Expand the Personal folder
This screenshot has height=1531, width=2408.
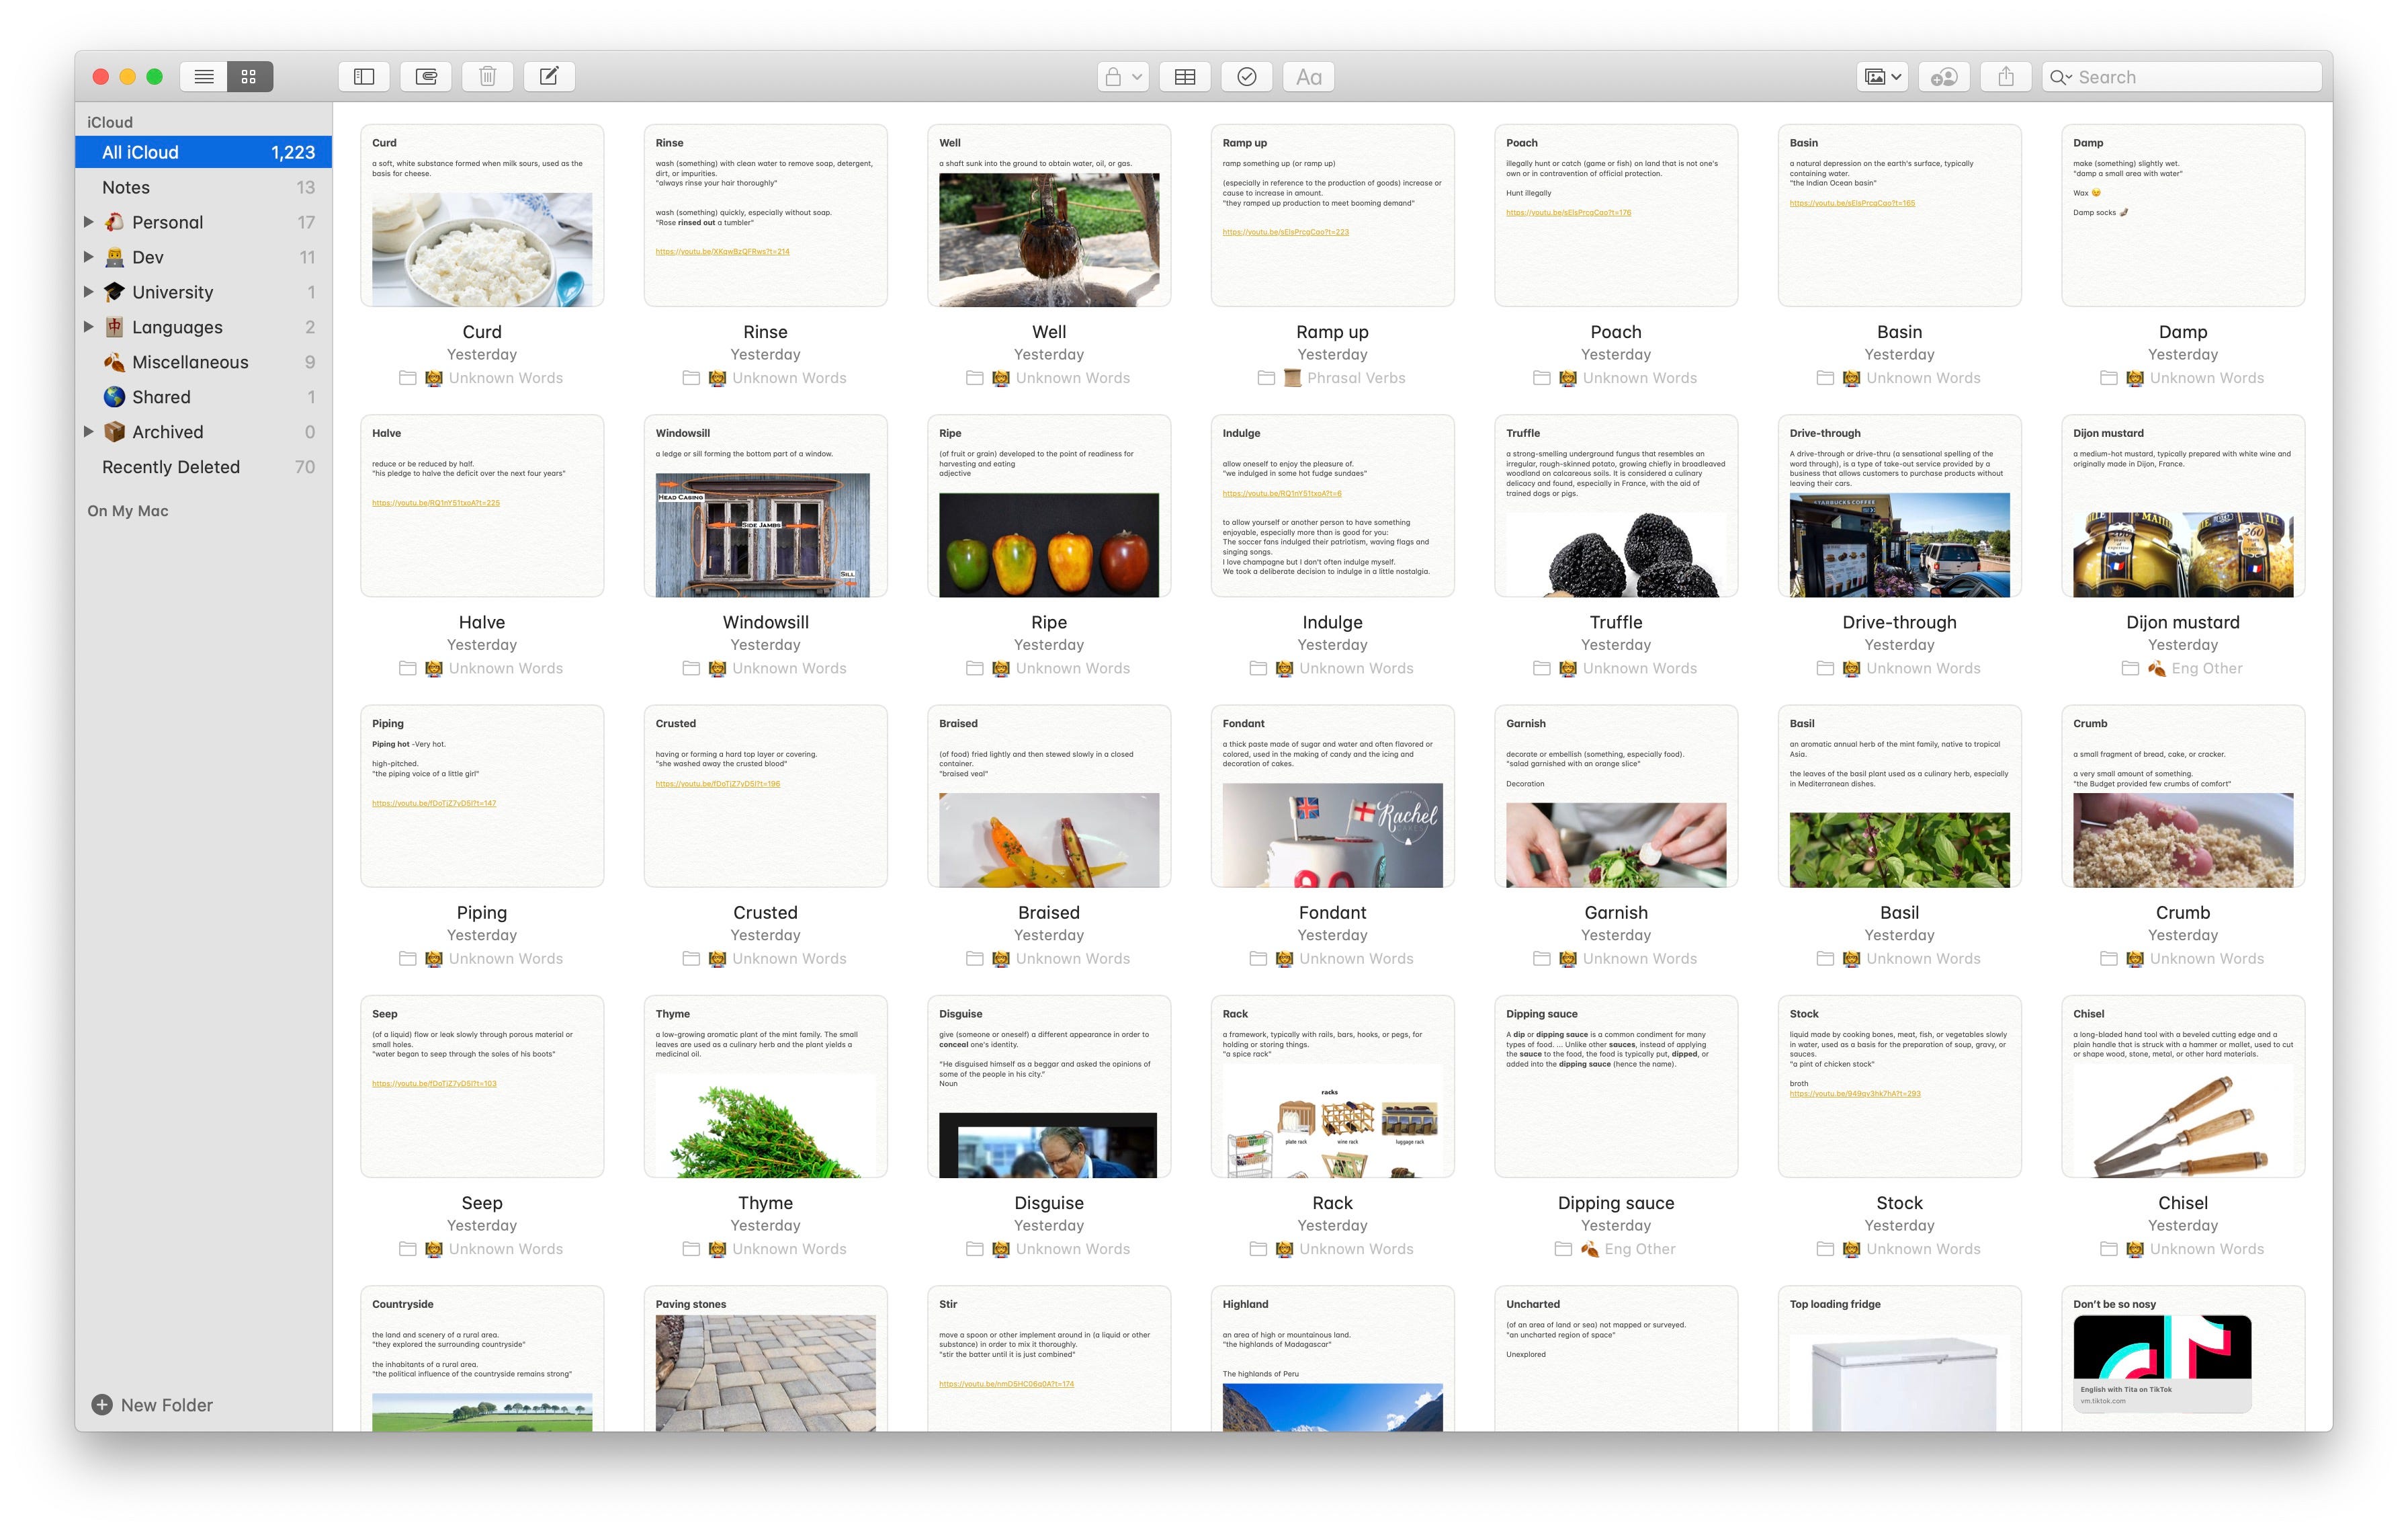(88, 222)
